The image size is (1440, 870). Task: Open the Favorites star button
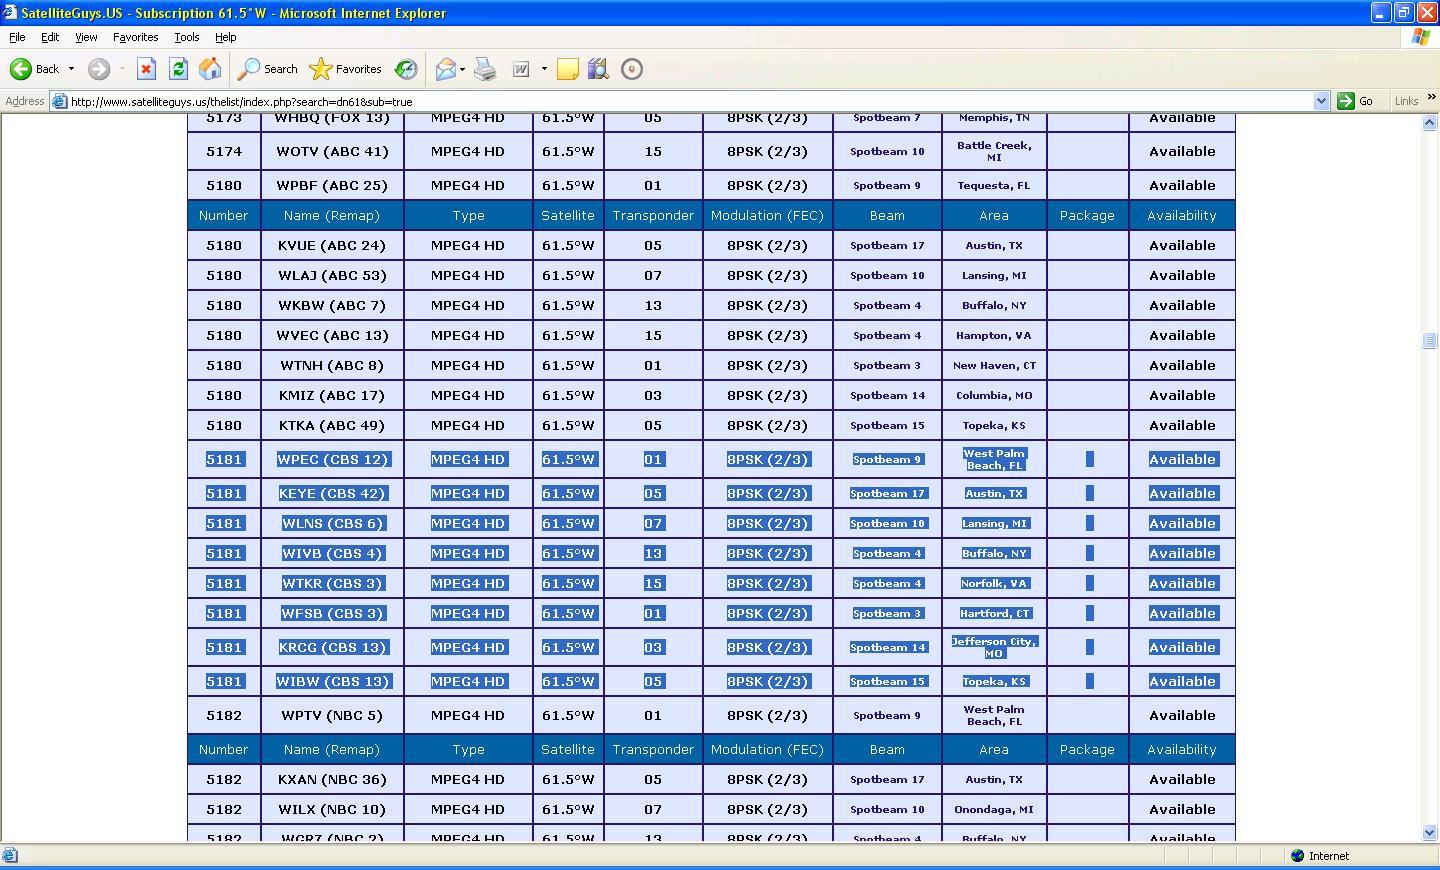click(x=346, y=69)
